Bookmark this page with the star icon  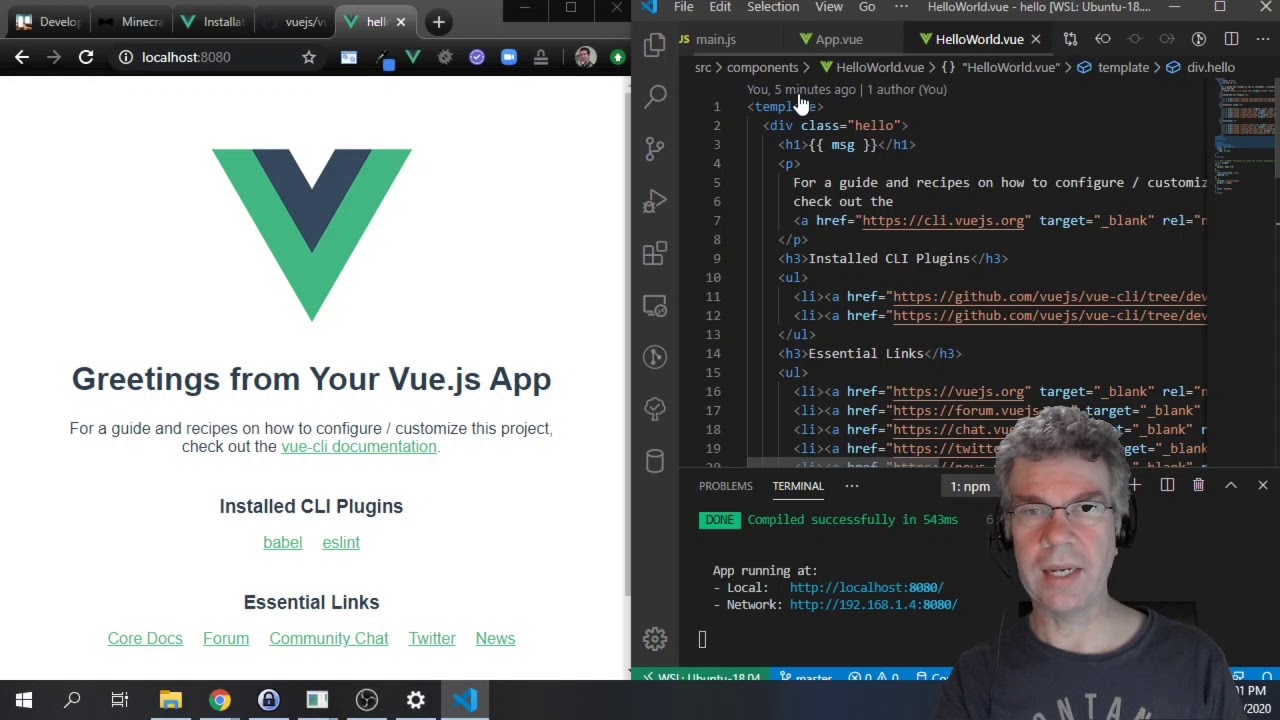(x=309, y=57)
